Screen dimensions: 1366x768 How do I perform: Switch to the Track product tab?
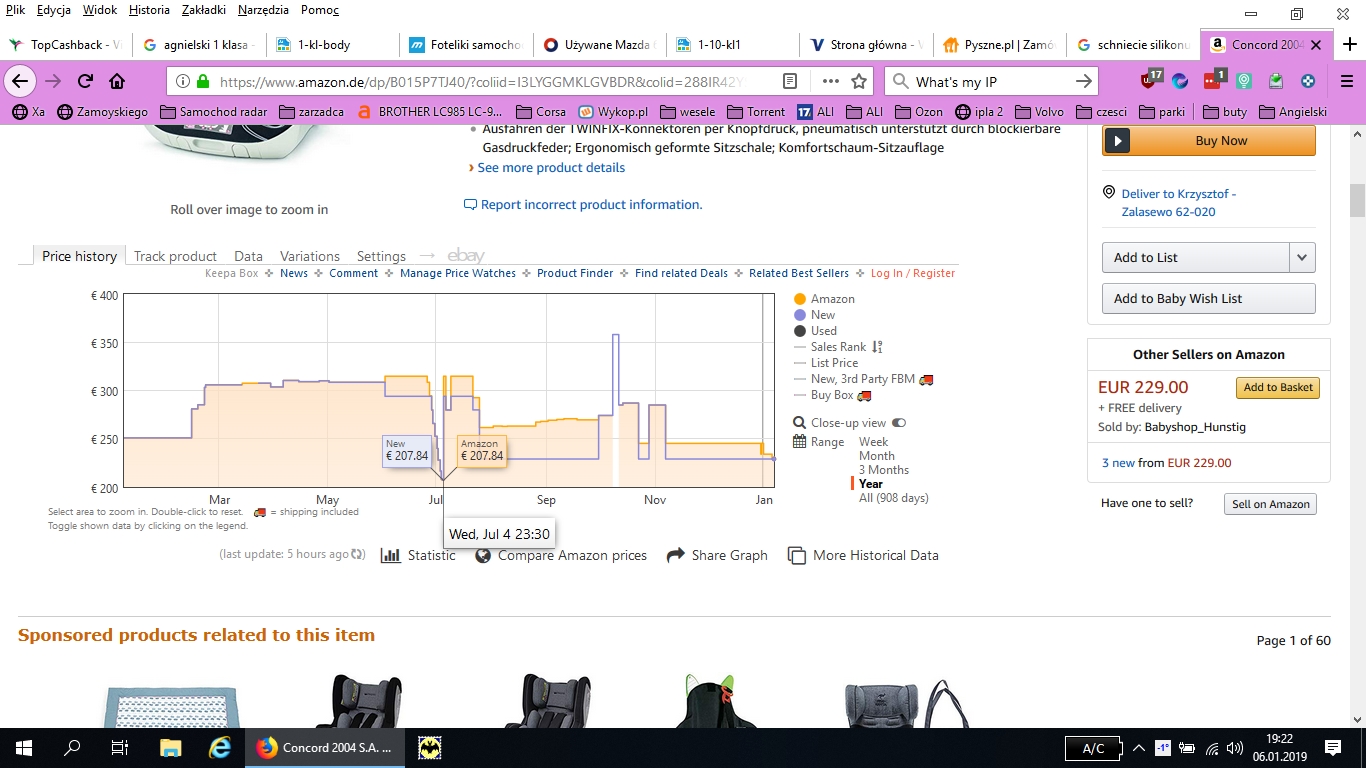pos(175,256)
